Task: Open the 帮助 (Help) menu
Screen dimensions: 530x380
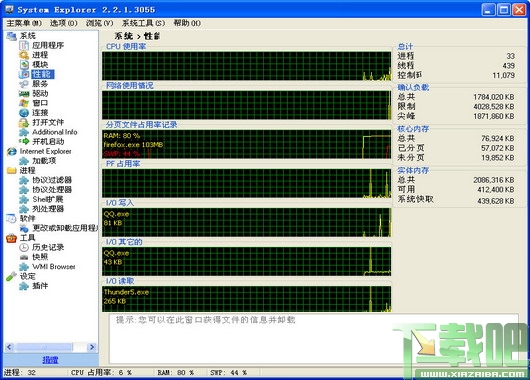Action: [x=187, y=23]
